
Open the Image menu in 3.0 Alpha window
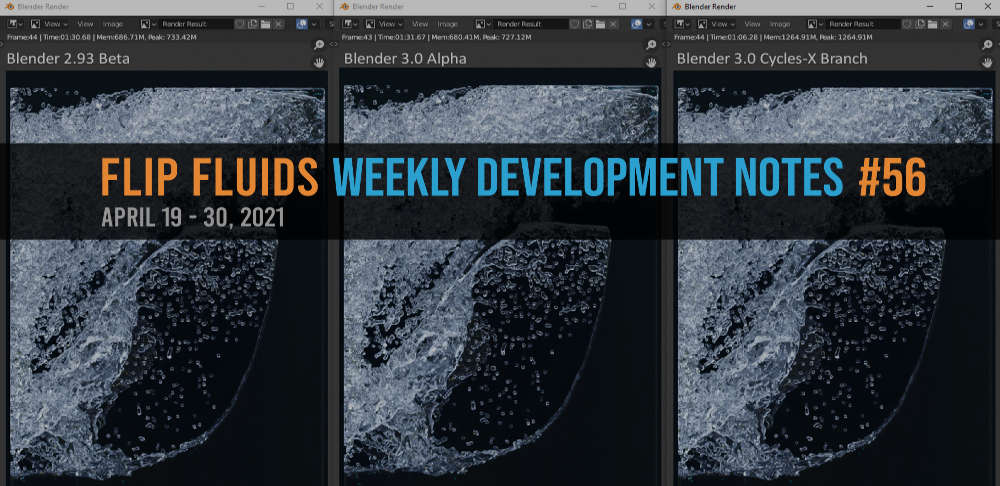(447, 24)
